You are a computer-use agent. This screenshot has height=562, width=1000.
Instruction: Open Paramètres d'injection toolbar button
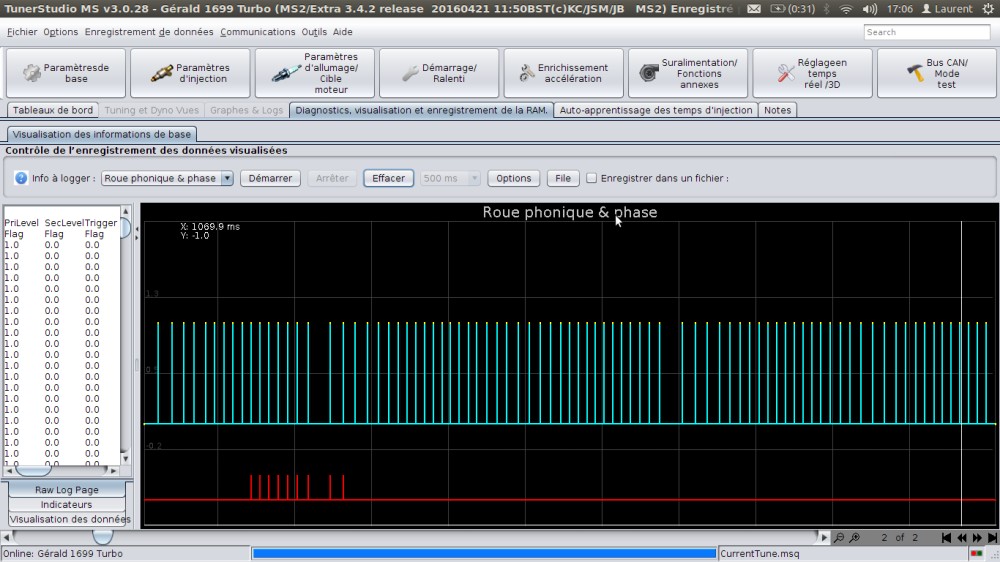tap(190, 73)
